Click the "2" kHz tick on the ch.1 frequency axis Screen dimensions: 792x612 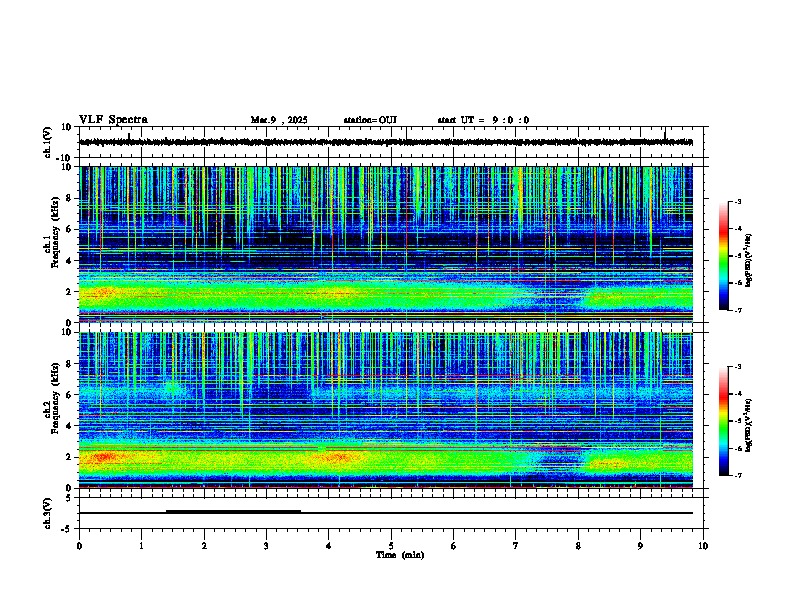(71, 291)
